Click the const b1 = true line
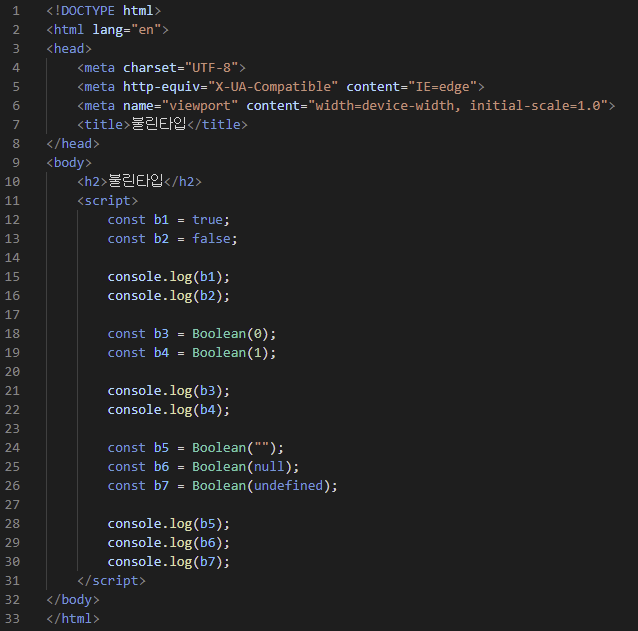Screen dimensions: 638x631 pyautogui.click(x=169, y=220)
